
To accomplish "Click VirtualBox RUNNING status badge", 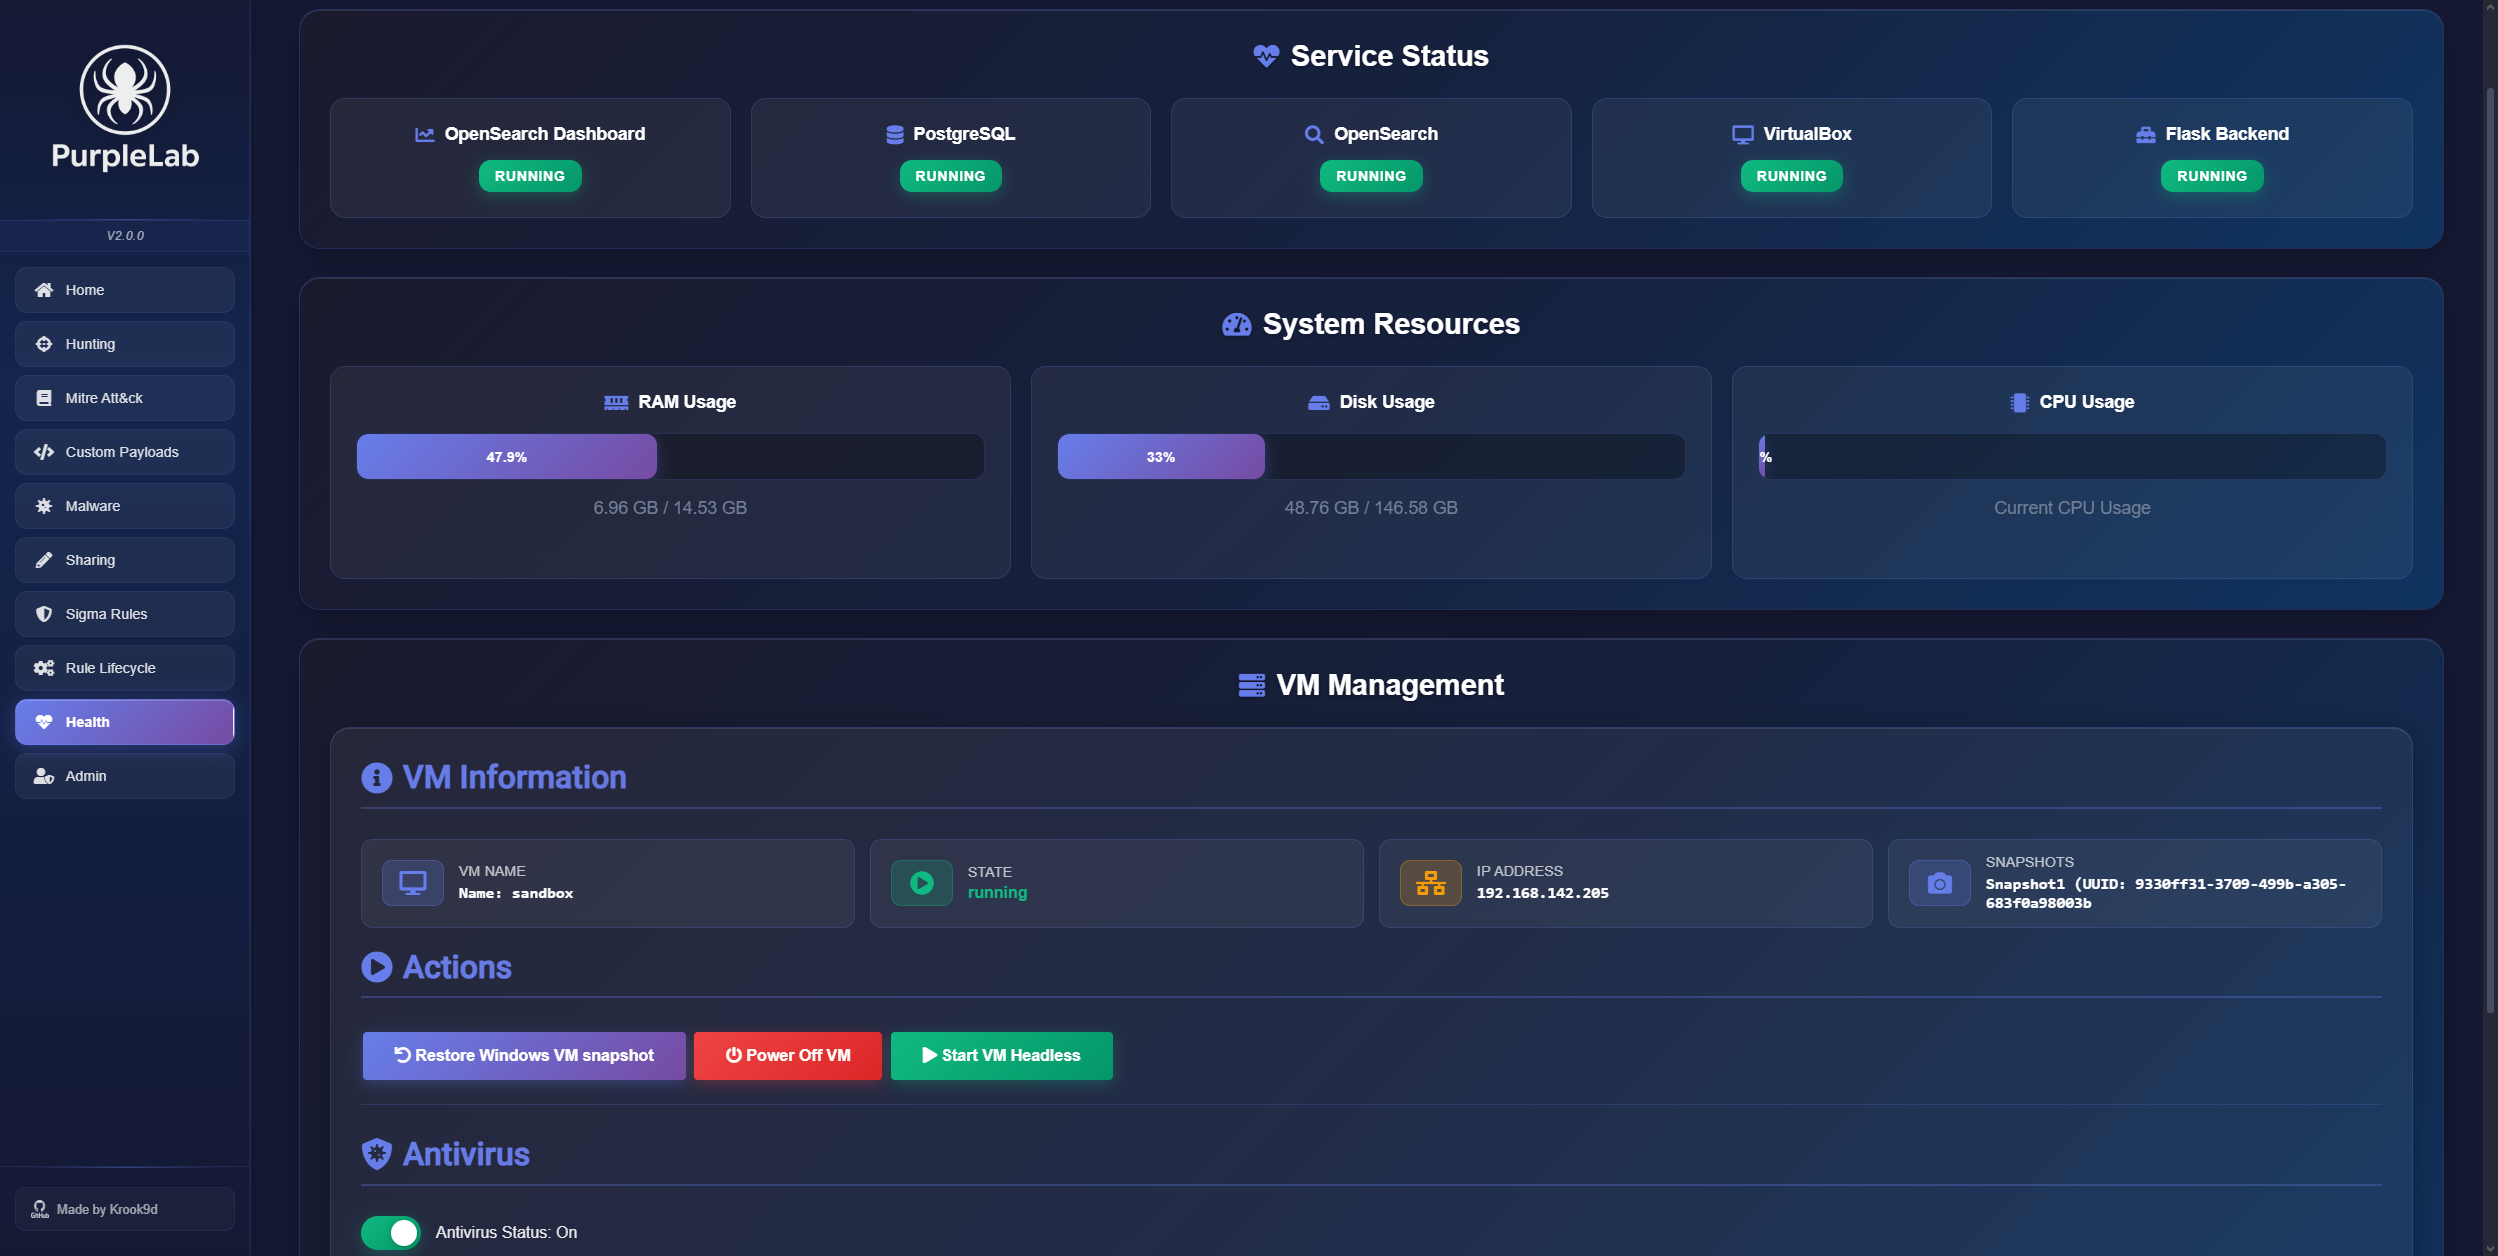I will tap(1791, 176).
